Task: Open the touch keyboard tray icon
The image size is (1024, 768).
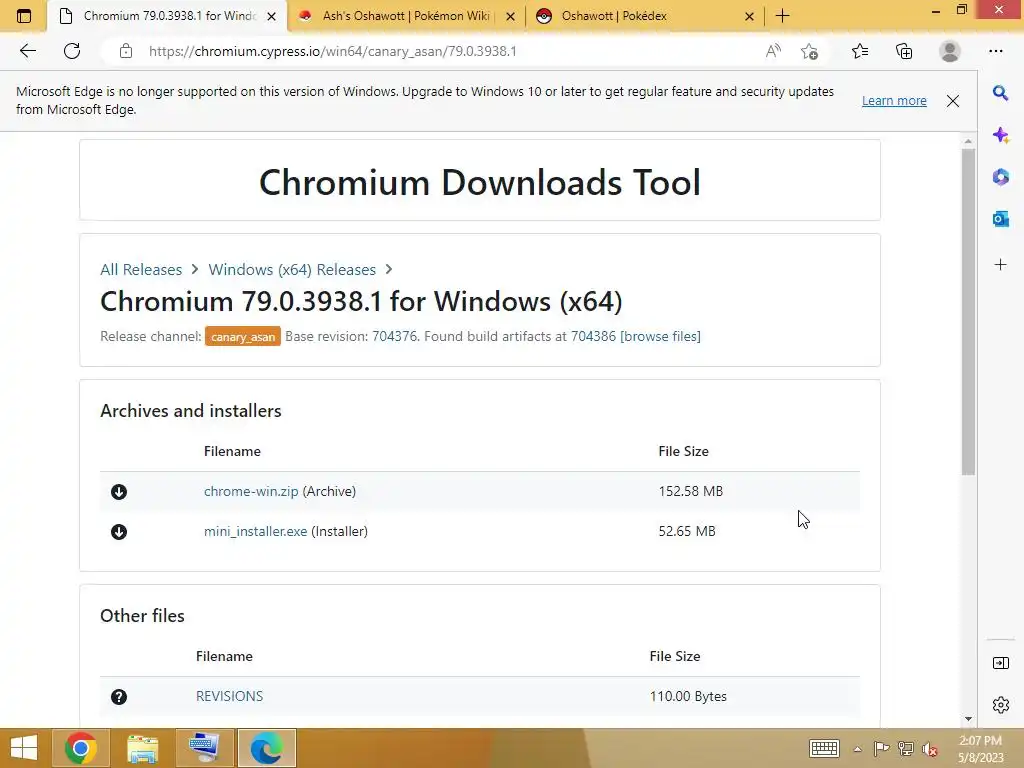Action: pos(824,748)
